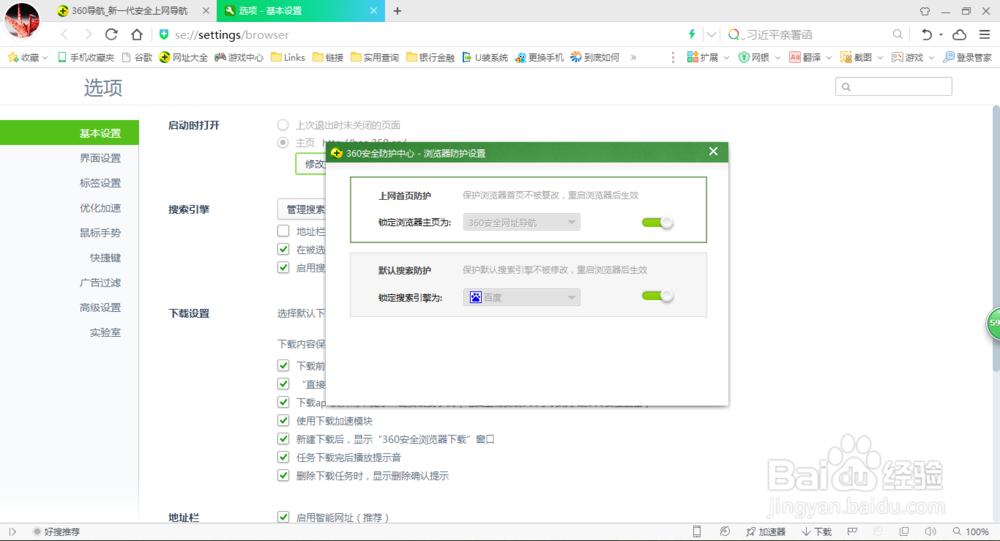The width and height of the screenshot is (1000, 541).
Task: Open the 银行金融 bookmark folder
Action: (430, 57)
